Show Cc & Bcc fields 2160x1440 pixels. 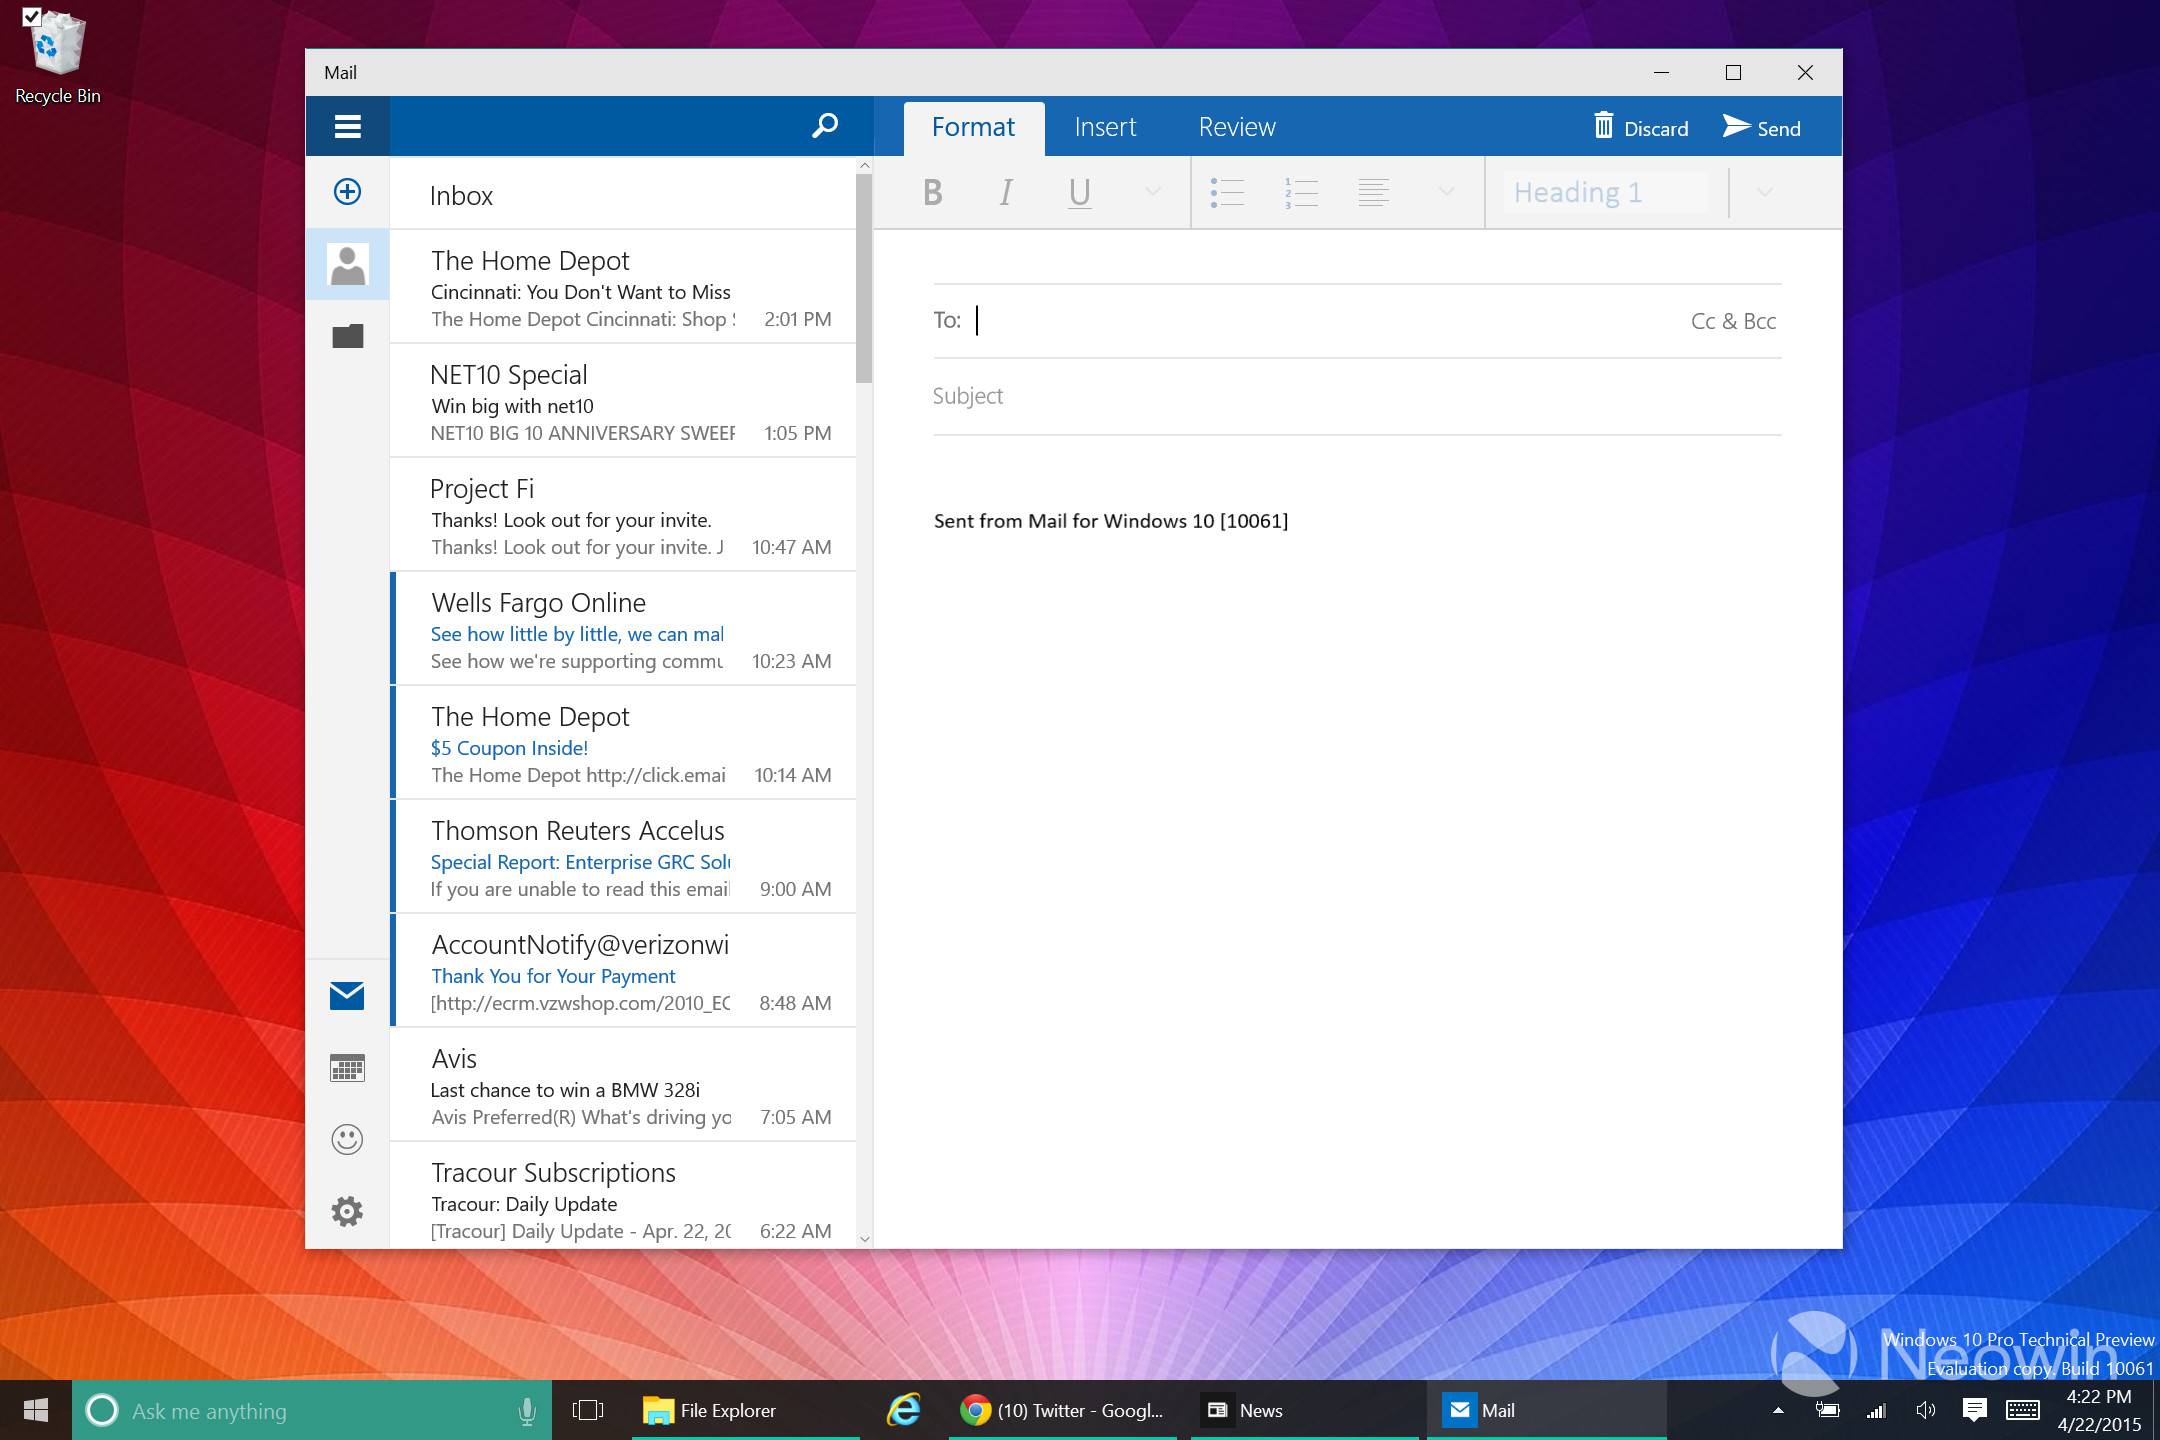pyautogui.click(x=1733, y=321)
